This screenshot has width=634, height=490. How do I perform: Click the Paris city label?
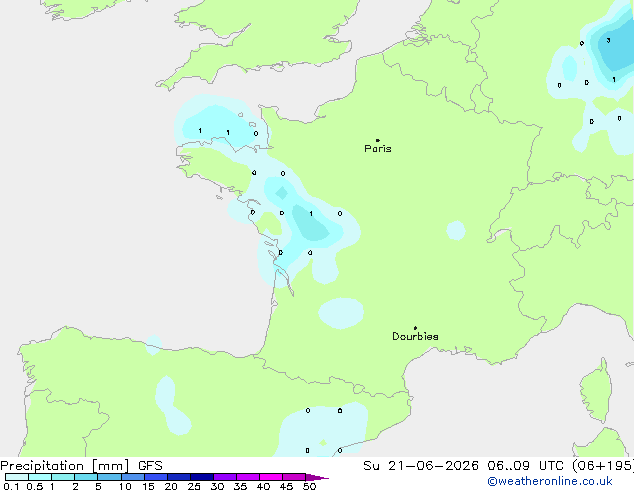[x=378, y=149]
